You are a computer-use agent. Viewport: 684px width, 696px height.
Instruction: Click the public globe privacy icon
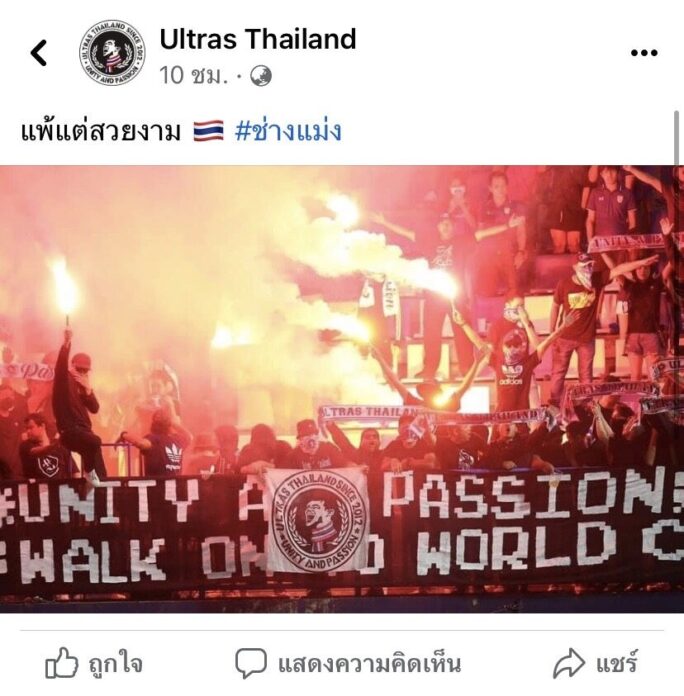pyautogui.click(x=261, y=76)
